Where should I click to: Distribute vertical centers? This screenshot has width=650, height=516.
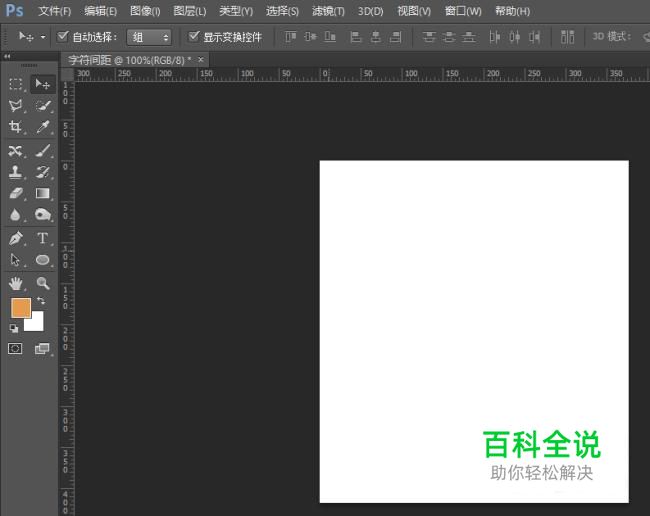click(449, 37)
